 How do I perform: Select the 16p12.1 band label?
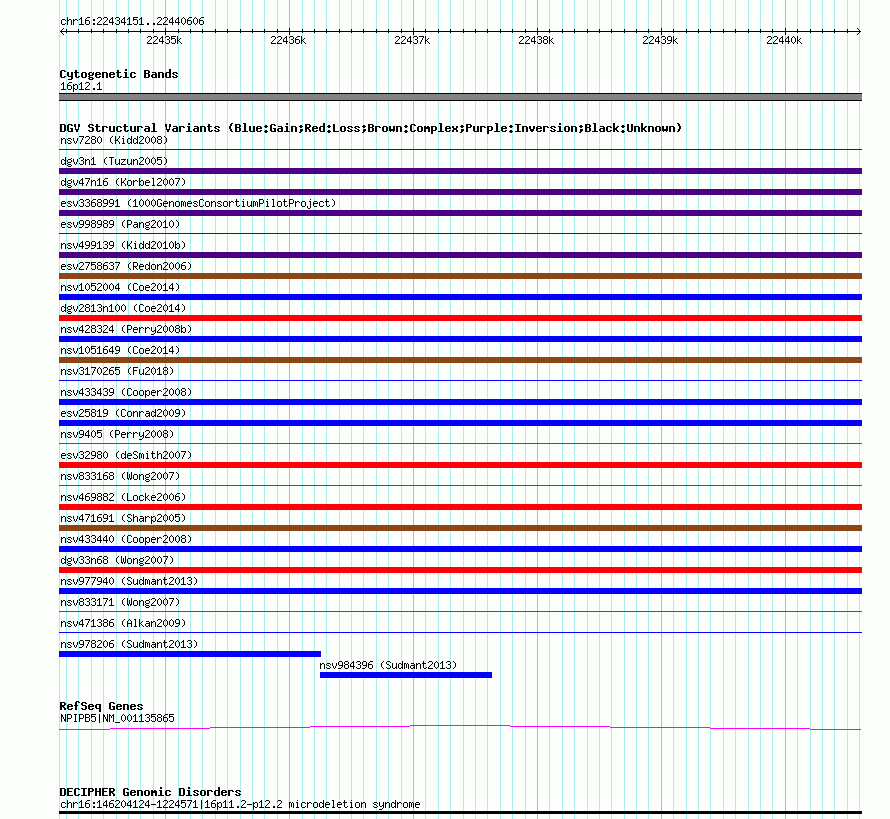point(81,86)
